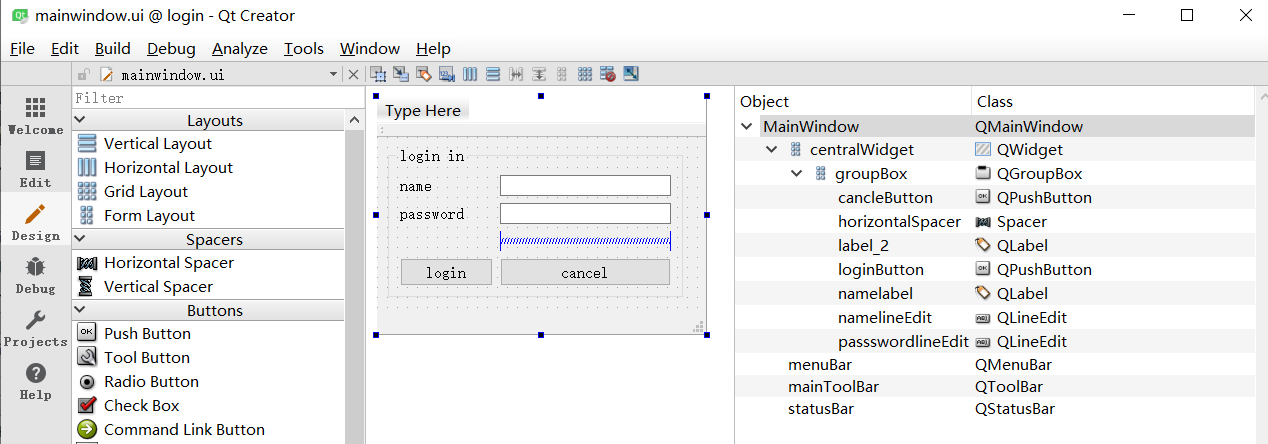The image size is (1268, 444).
Task: Activate Edit Buddies toolbar tool
Action: click(x=424, y=74)
